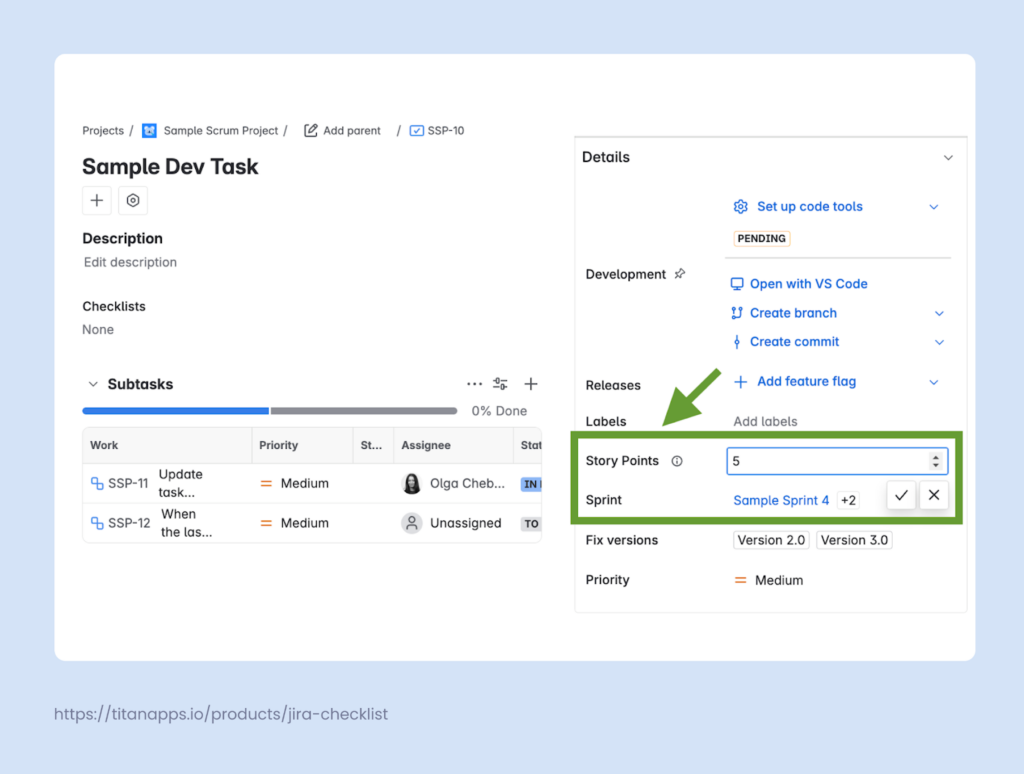Click the medium priority icon for SSP-11
Screen dimensions: 1024x774
266,484
